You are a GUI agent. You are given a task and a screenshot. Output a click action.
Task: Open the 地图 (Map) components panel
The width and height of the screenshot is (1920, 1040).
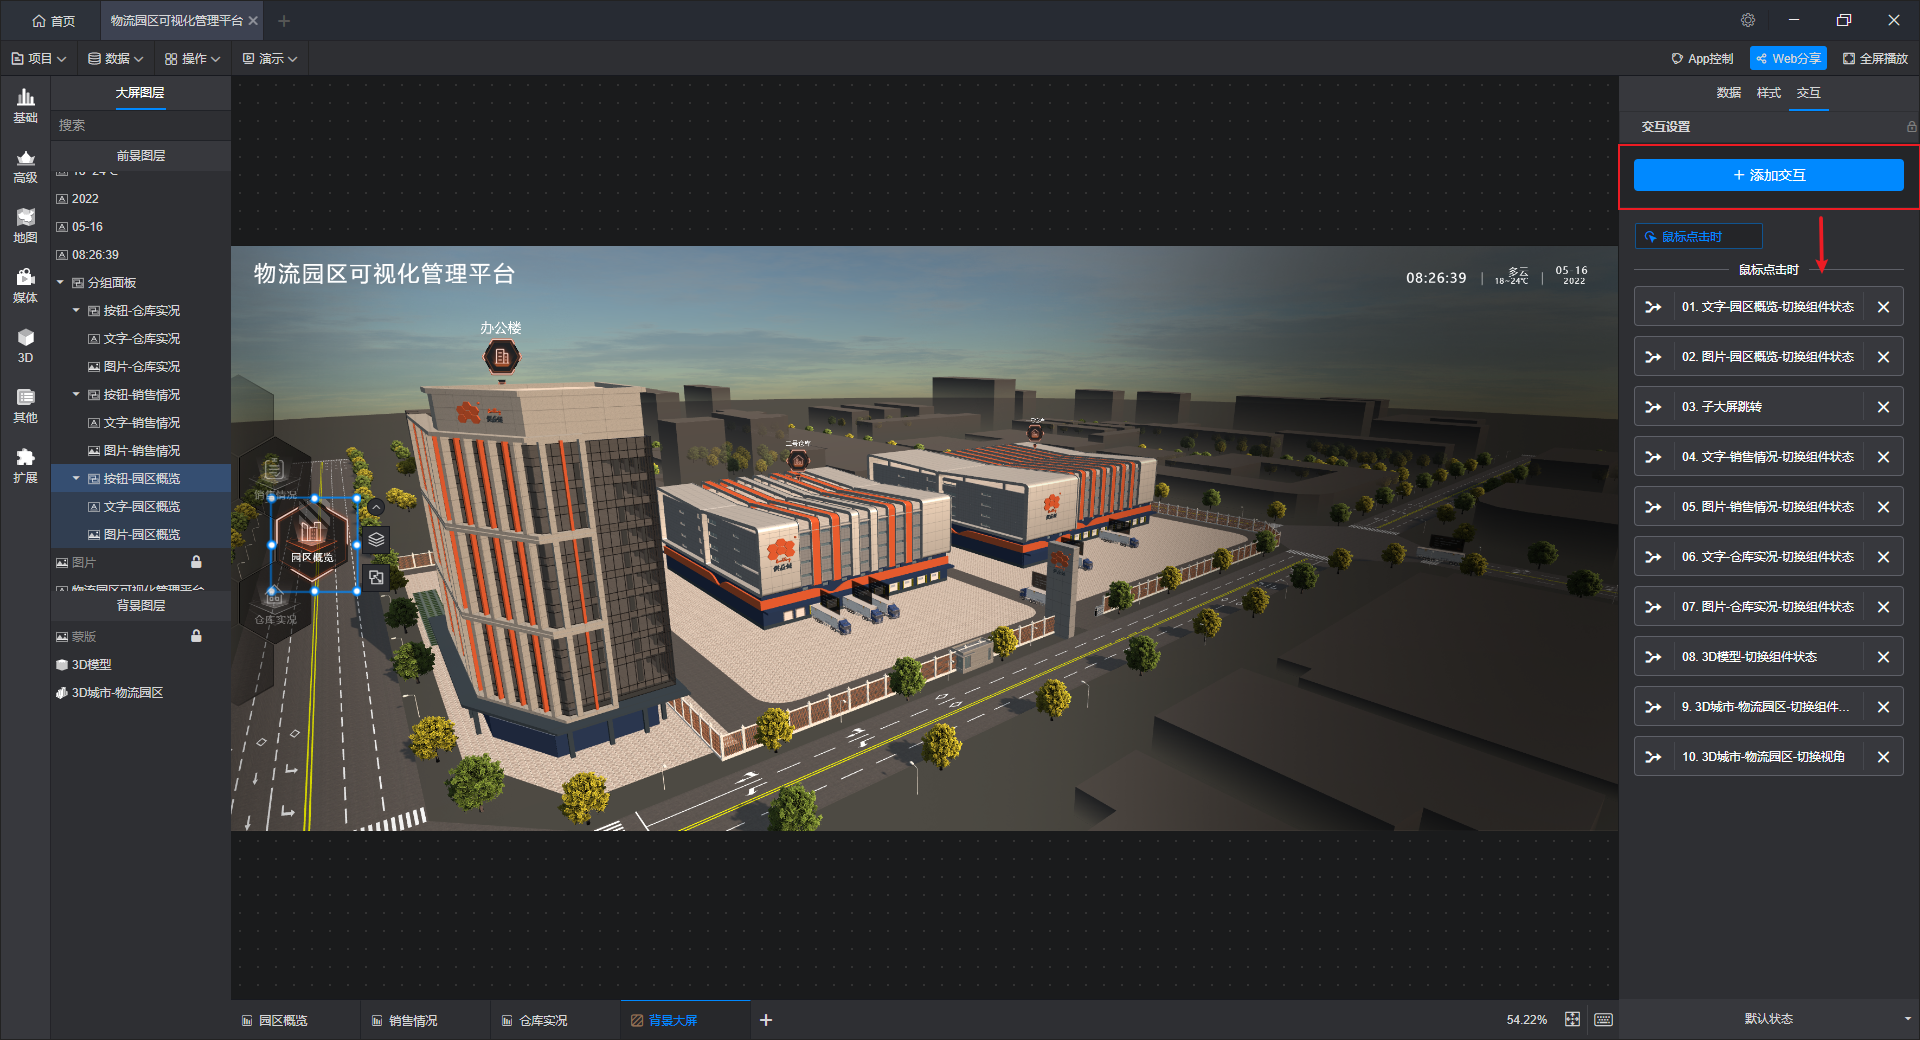[25, 226]
